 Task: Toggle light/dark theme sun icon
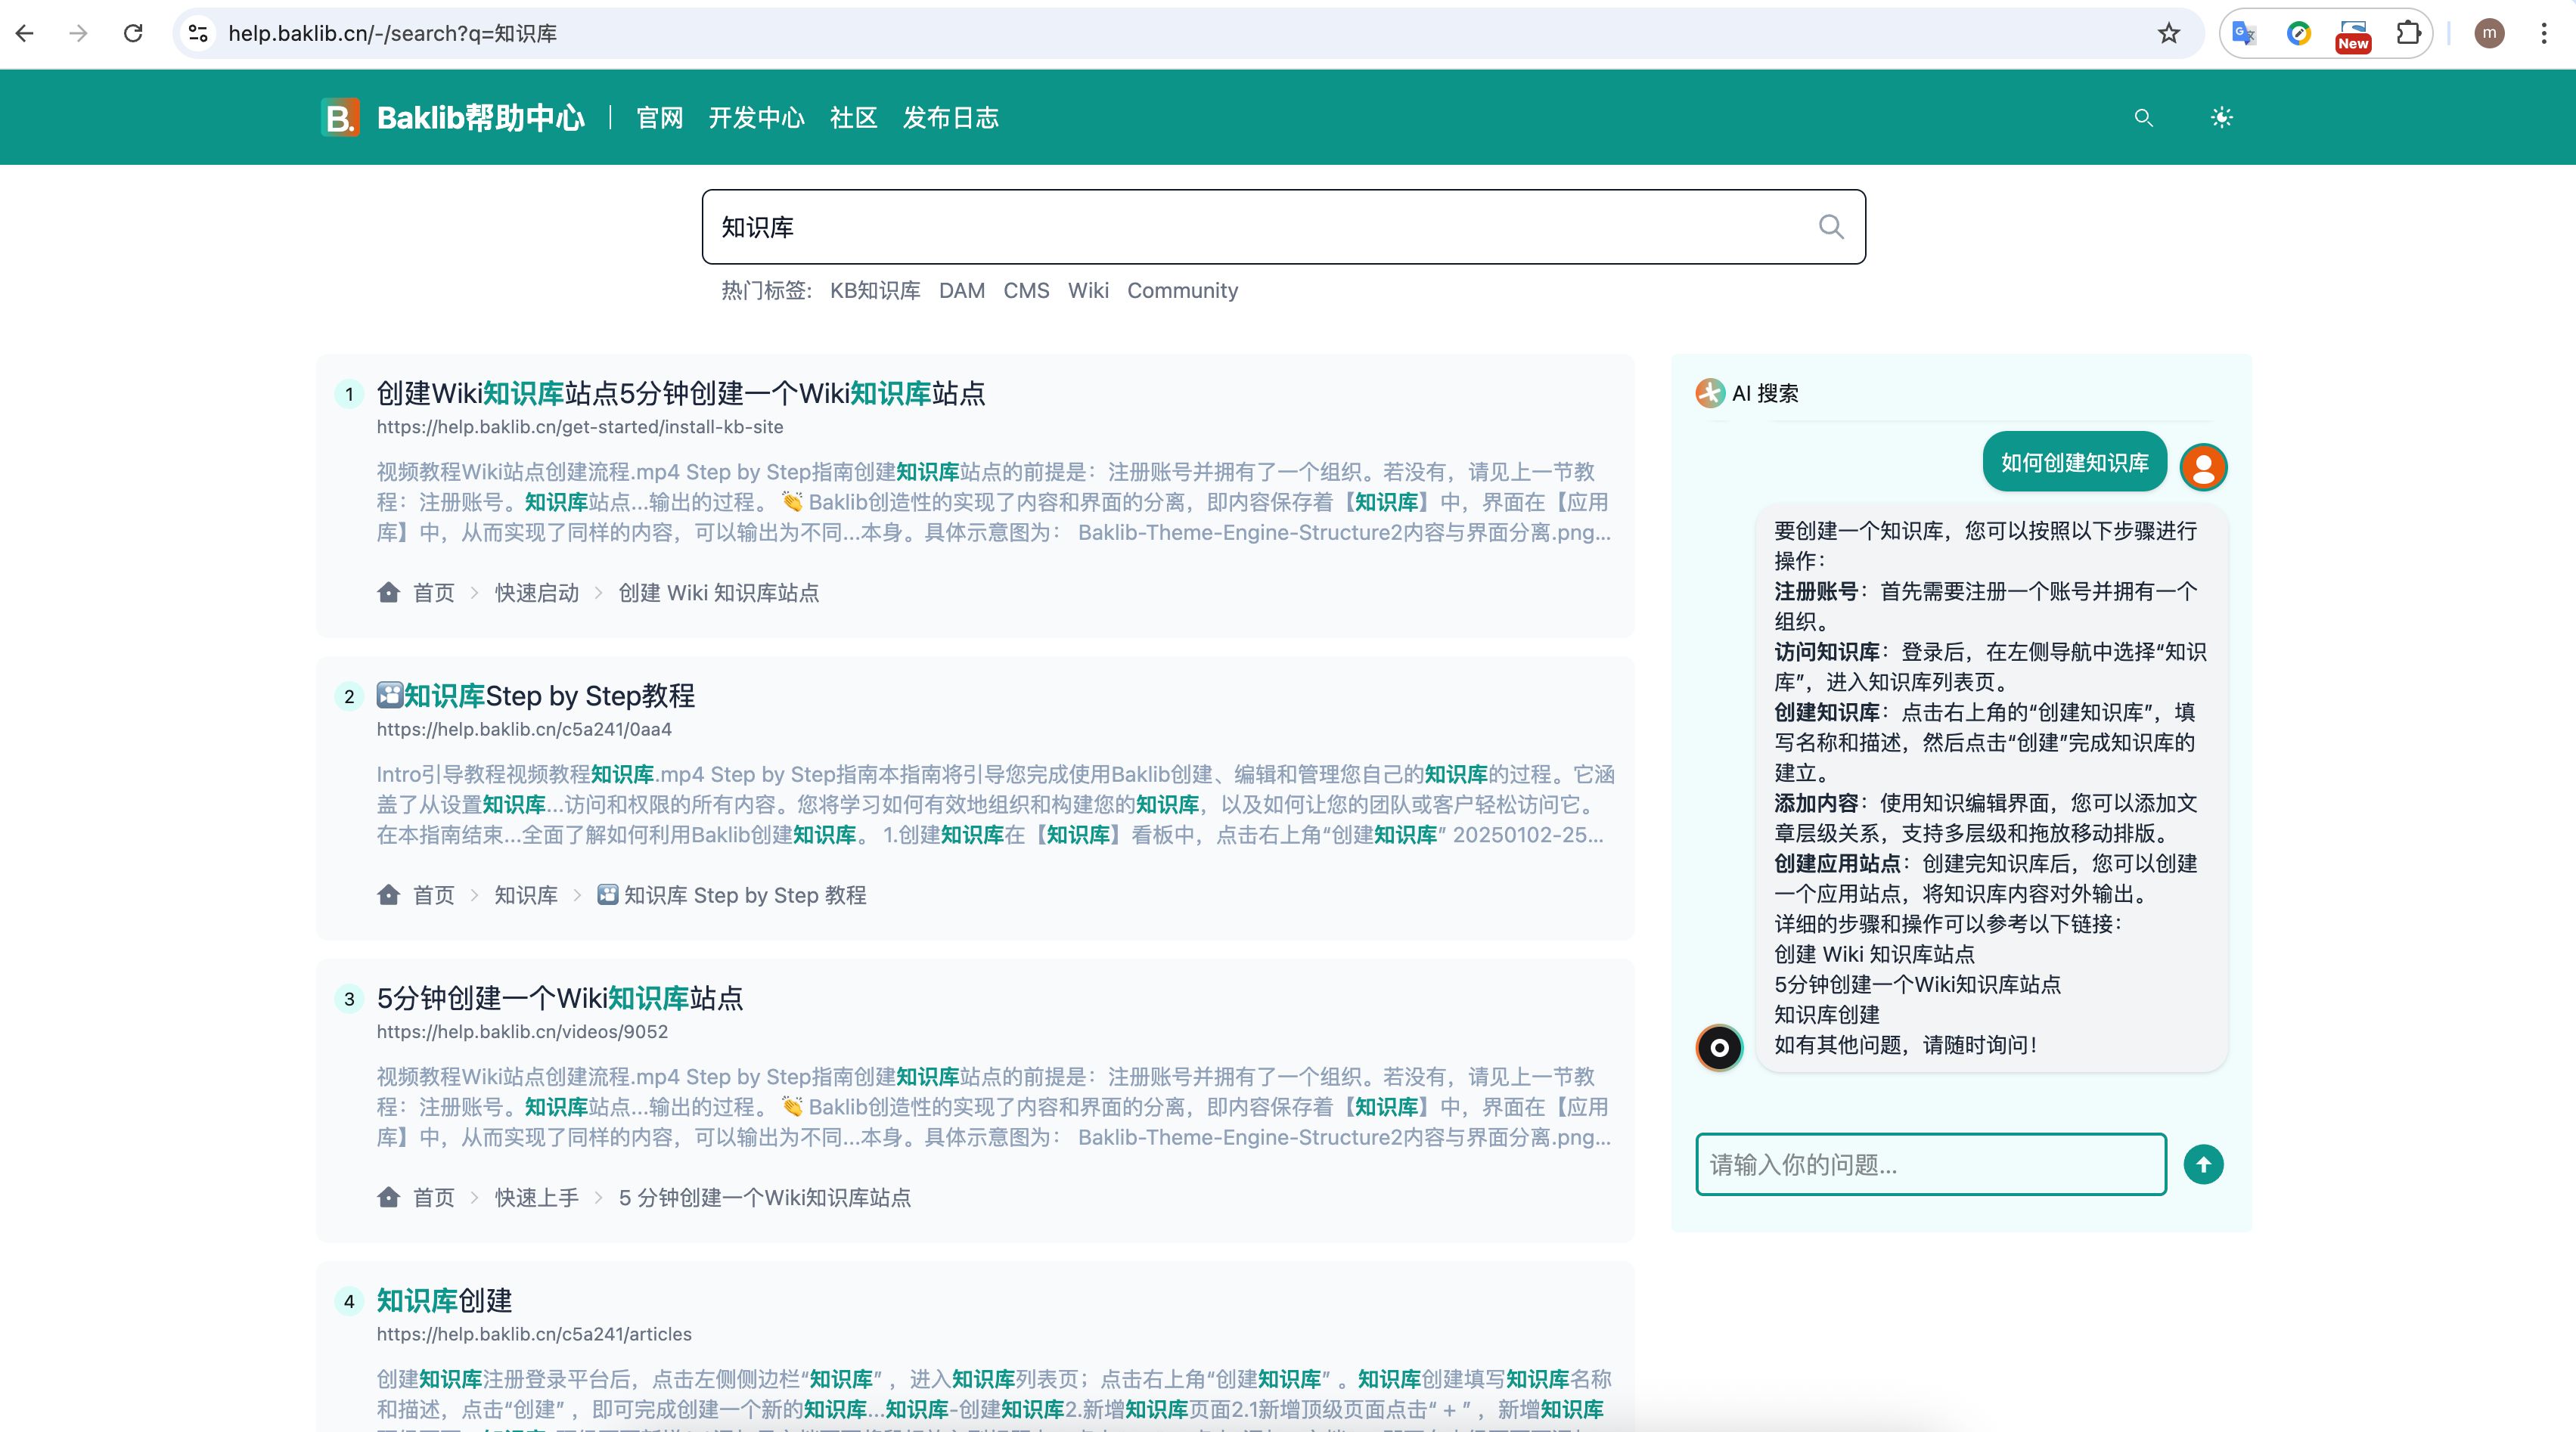click(2221, 118)
